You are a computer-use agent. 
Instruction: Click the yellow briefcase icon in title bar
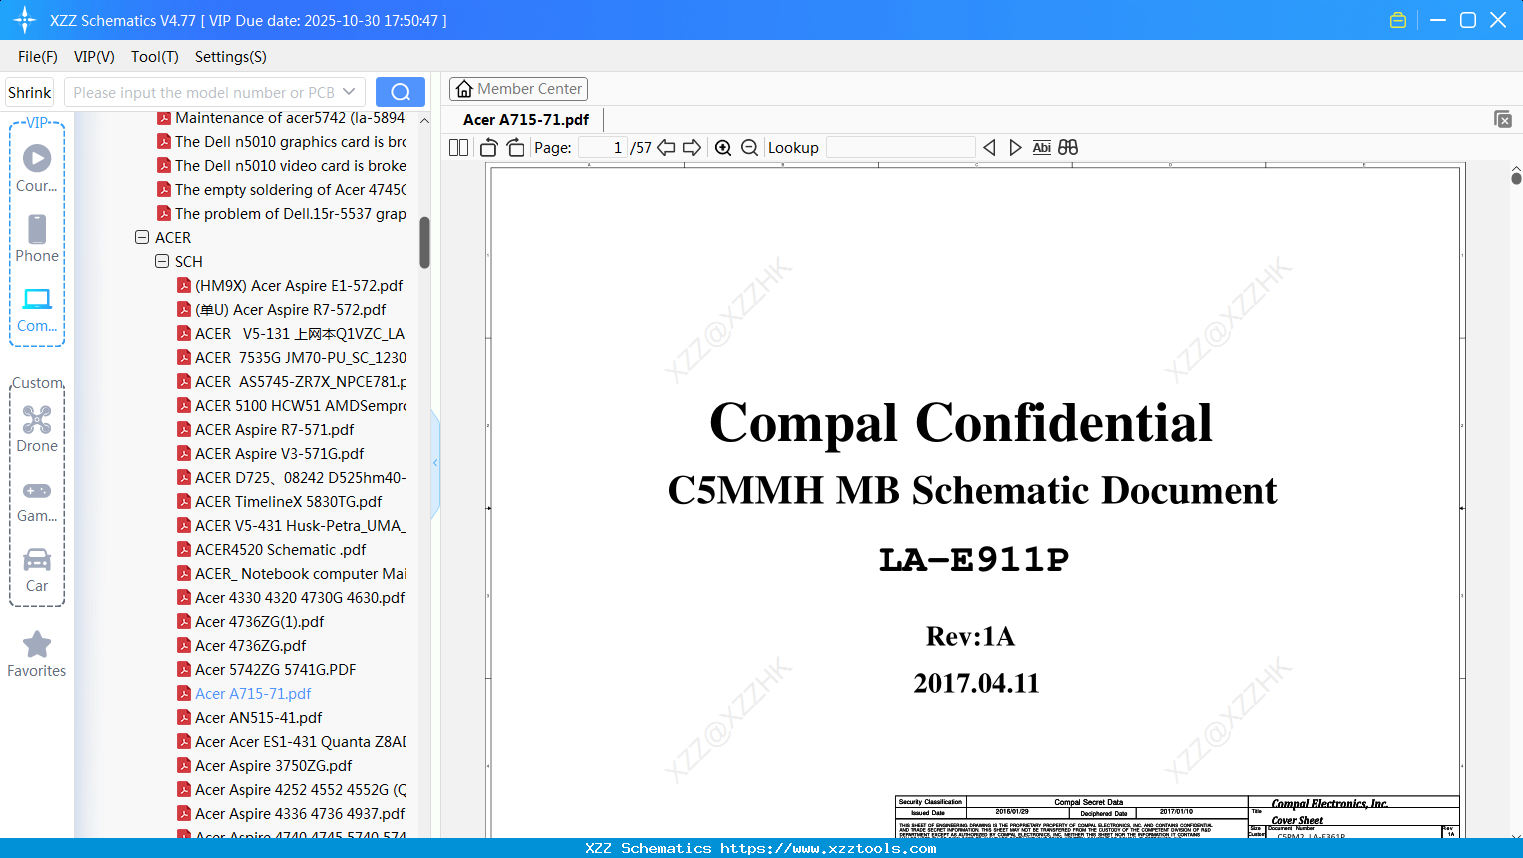coord(1398,20)
